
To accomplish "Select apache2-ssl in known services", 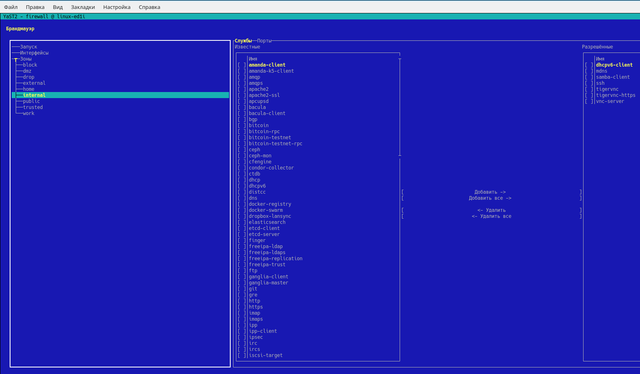I will click(264, 95).
